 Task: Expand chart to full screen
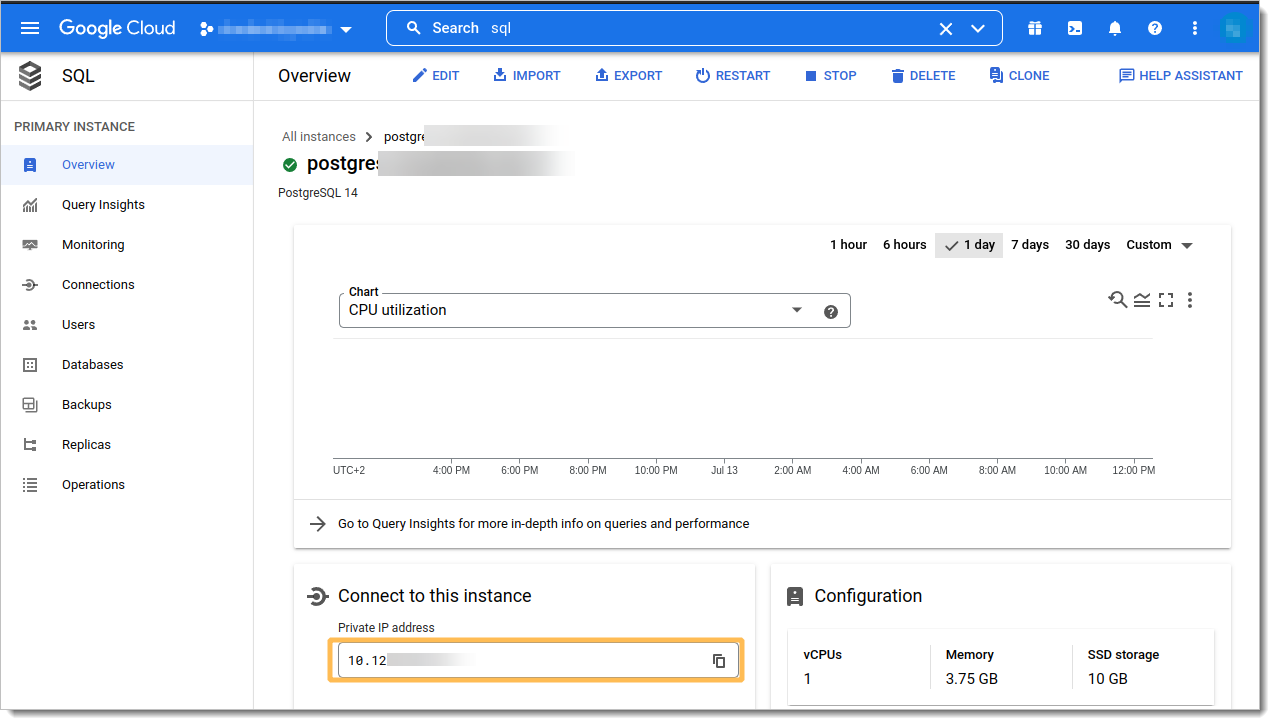point(1166,300)
